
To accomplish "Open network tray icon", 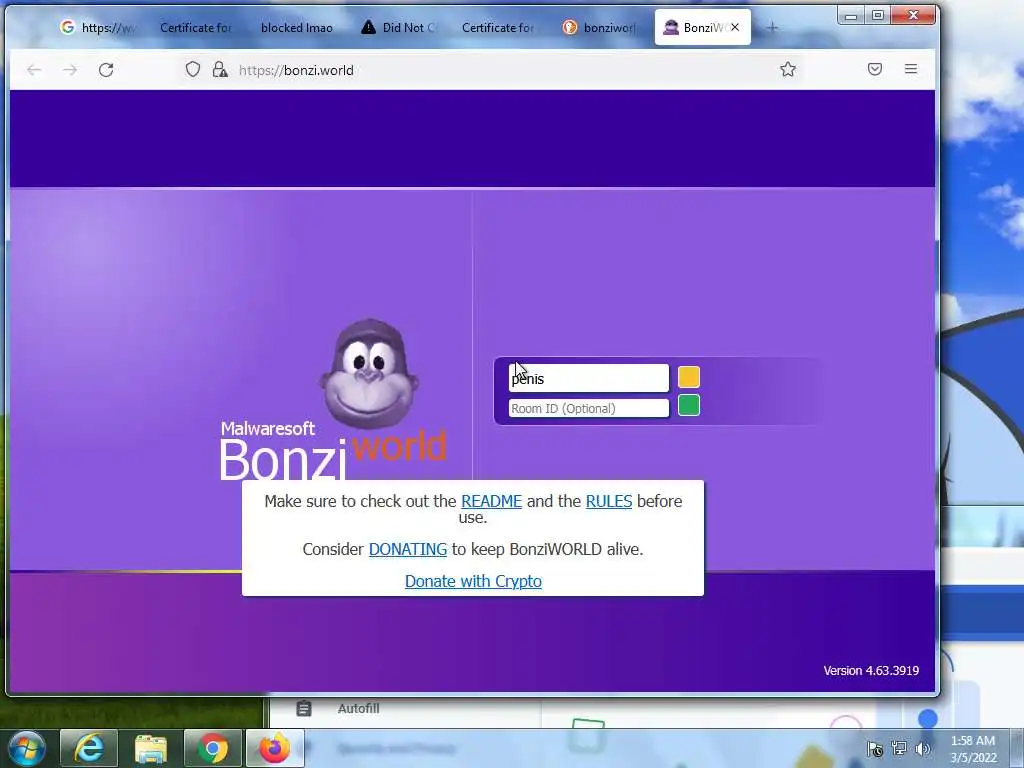I will coord(899,748).
